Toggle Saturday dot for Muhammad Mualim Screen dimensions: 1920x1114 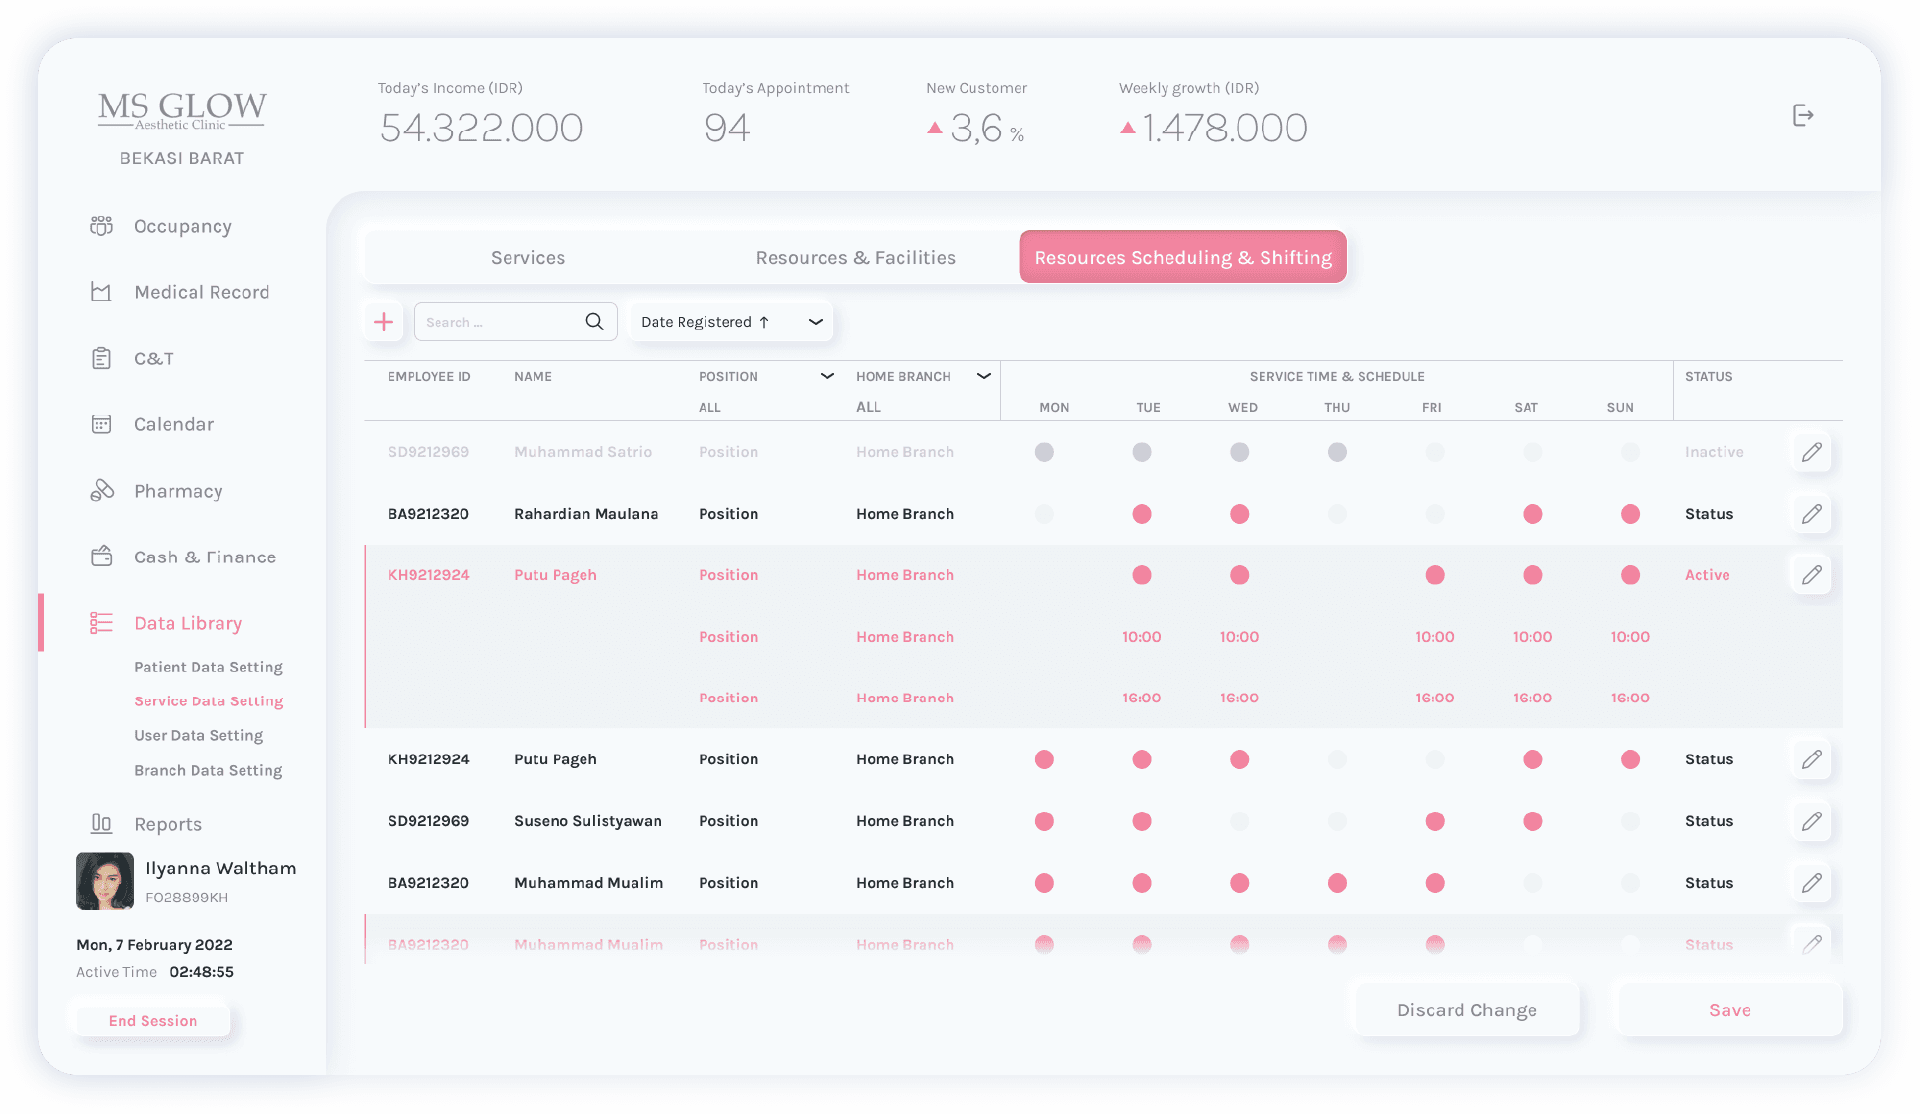[x=1532, y=883]
